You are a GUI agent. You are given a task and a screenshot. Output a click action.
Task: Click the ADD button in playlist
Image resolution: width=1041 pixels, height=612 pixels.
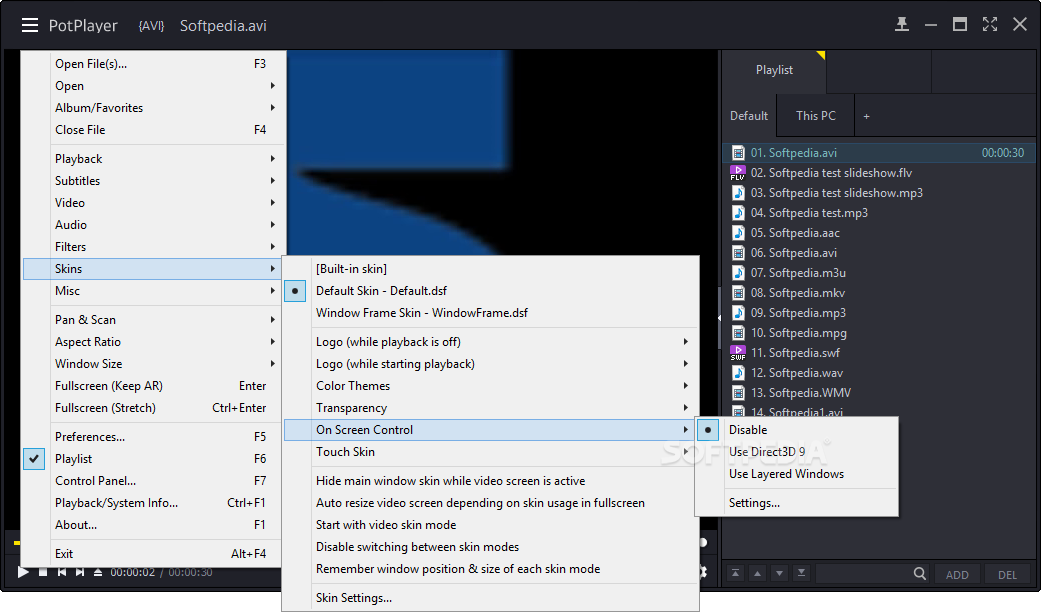[957, 575]
